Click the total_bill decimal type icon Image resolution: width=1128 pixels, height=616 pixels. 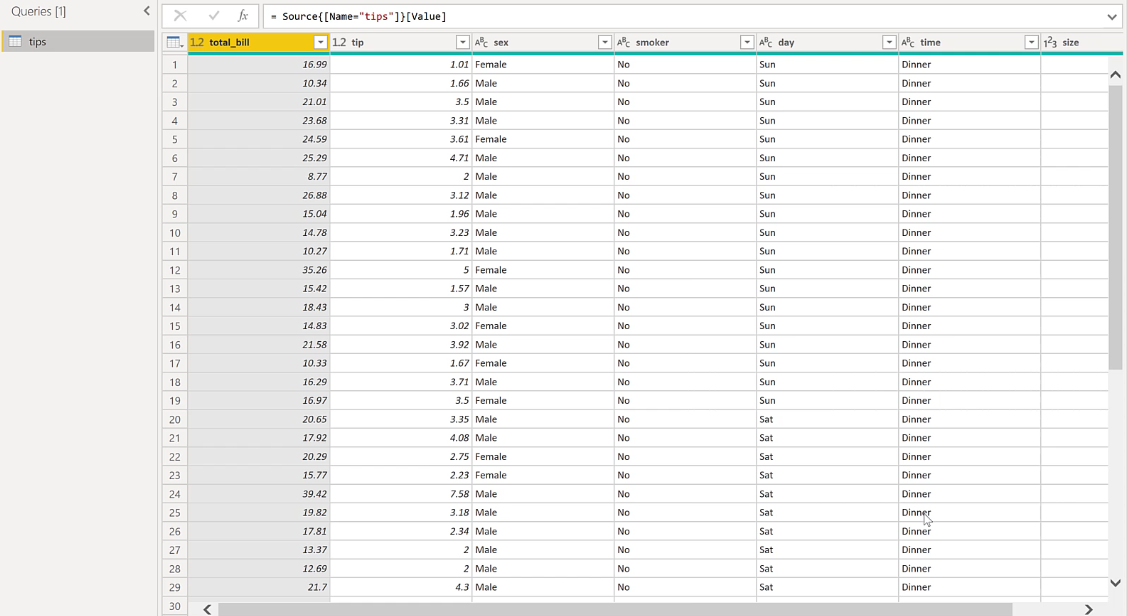point(197,42)
